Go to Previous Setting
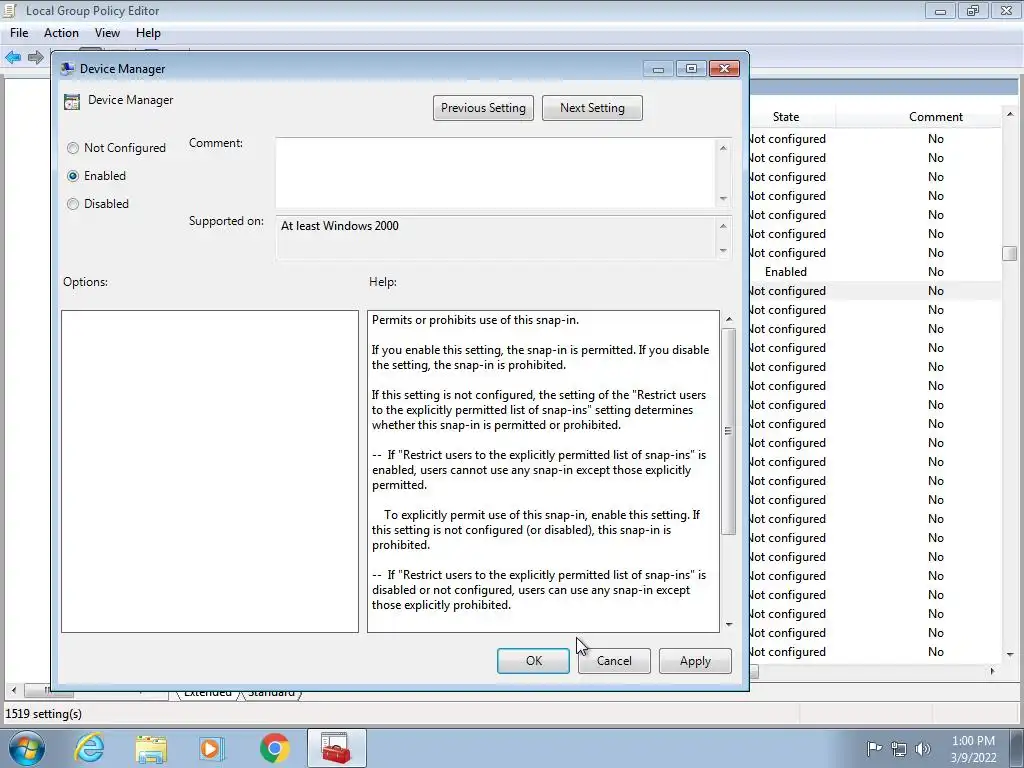 pyautogui.click(x=483, y=108)
